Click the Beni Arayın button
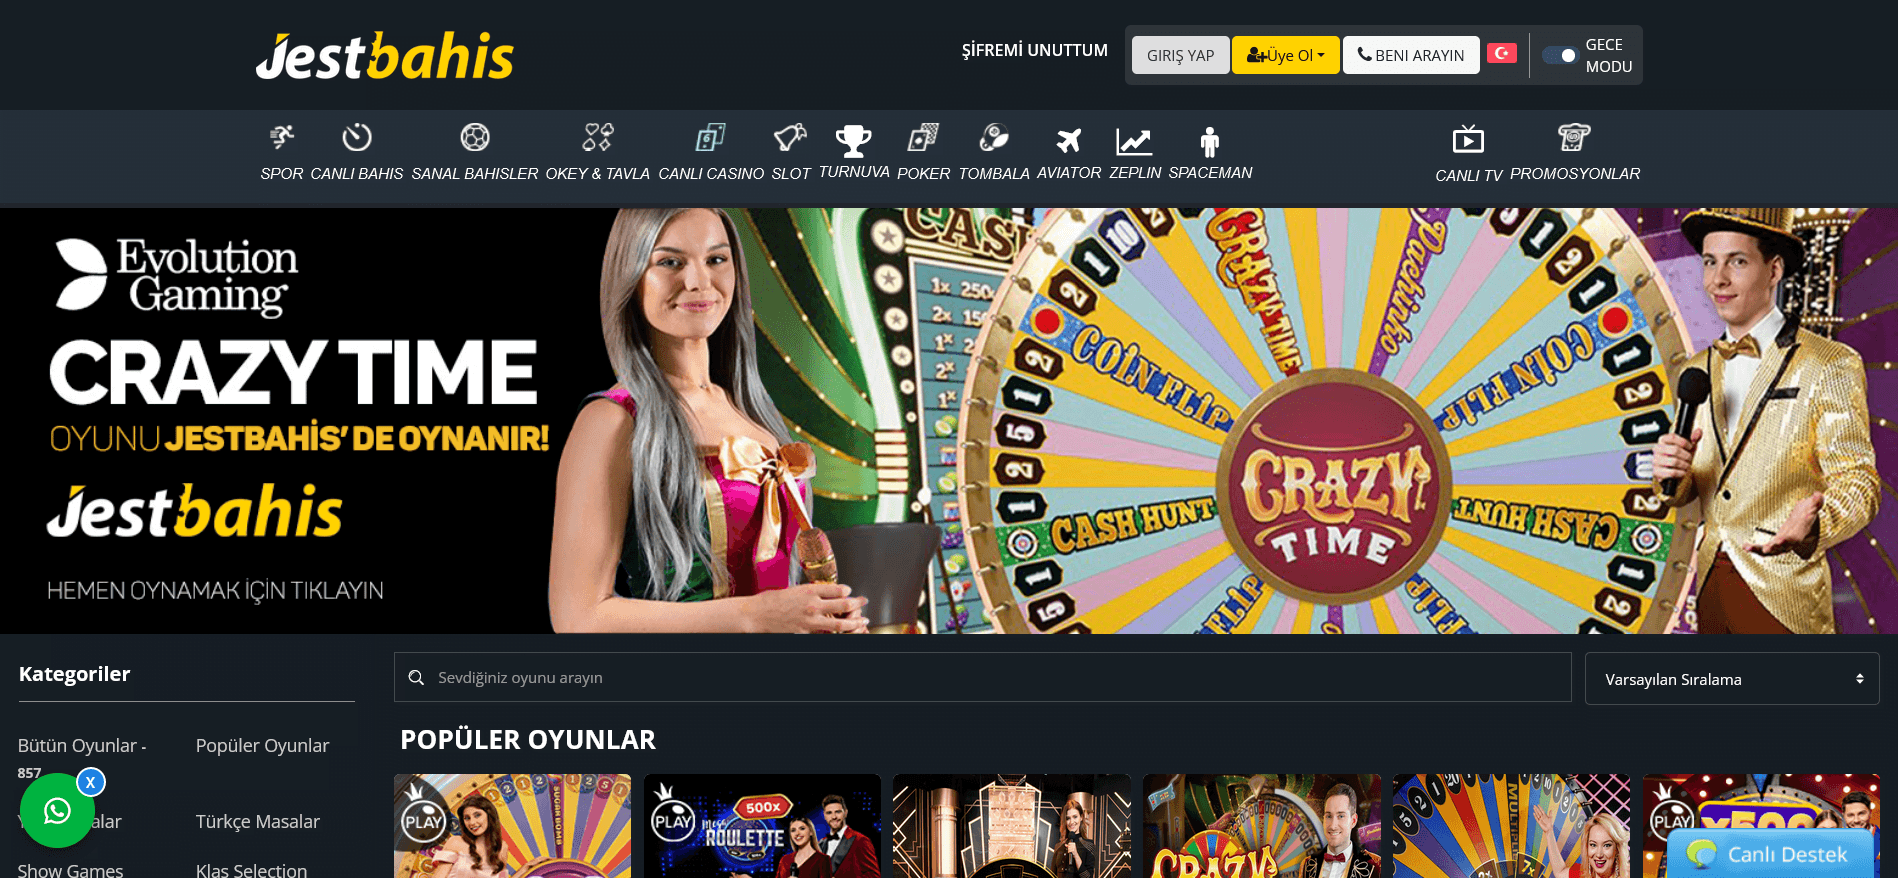Image resolution: width=1898 pixels, height=878 pixels. [x=1411, y=55]
